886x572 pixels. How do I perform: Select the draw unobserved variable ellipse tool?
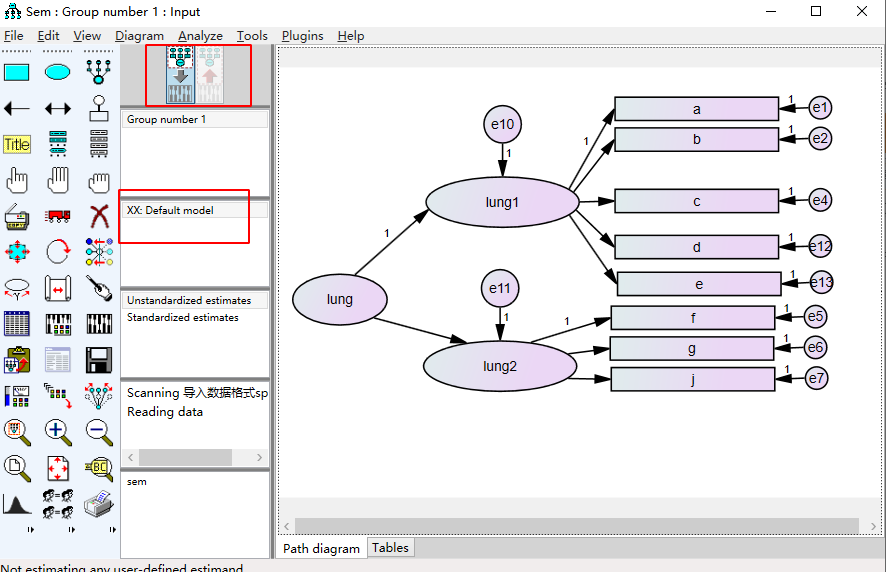click(58, 72)
